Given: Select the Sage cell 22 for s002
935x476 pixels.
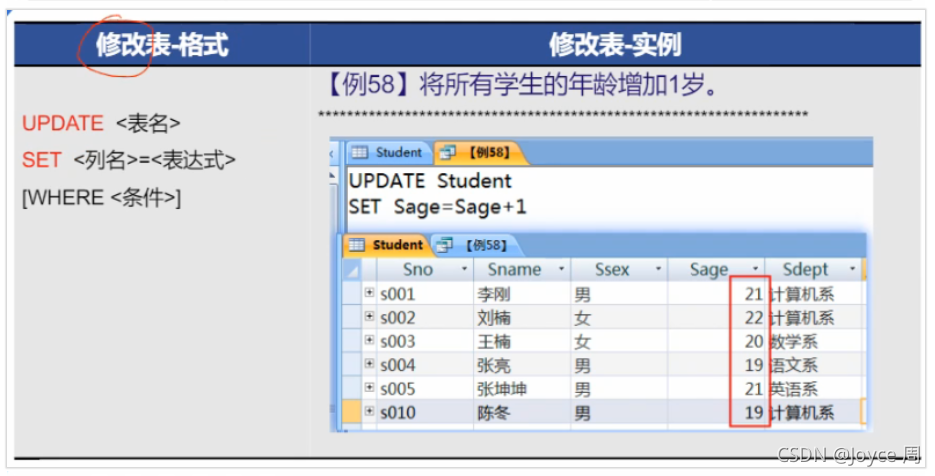Looking at the screenshot, I should 716,318.
